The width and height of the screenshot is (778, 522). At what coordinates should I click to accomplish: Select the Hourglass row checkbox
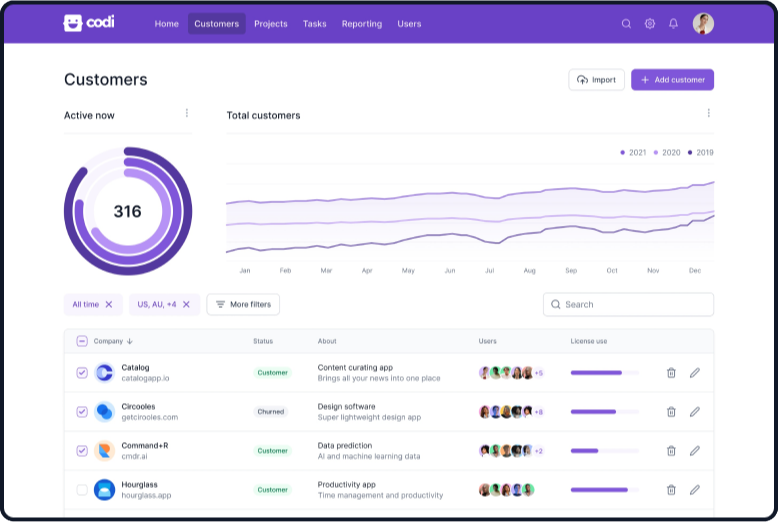coord(82,490)
